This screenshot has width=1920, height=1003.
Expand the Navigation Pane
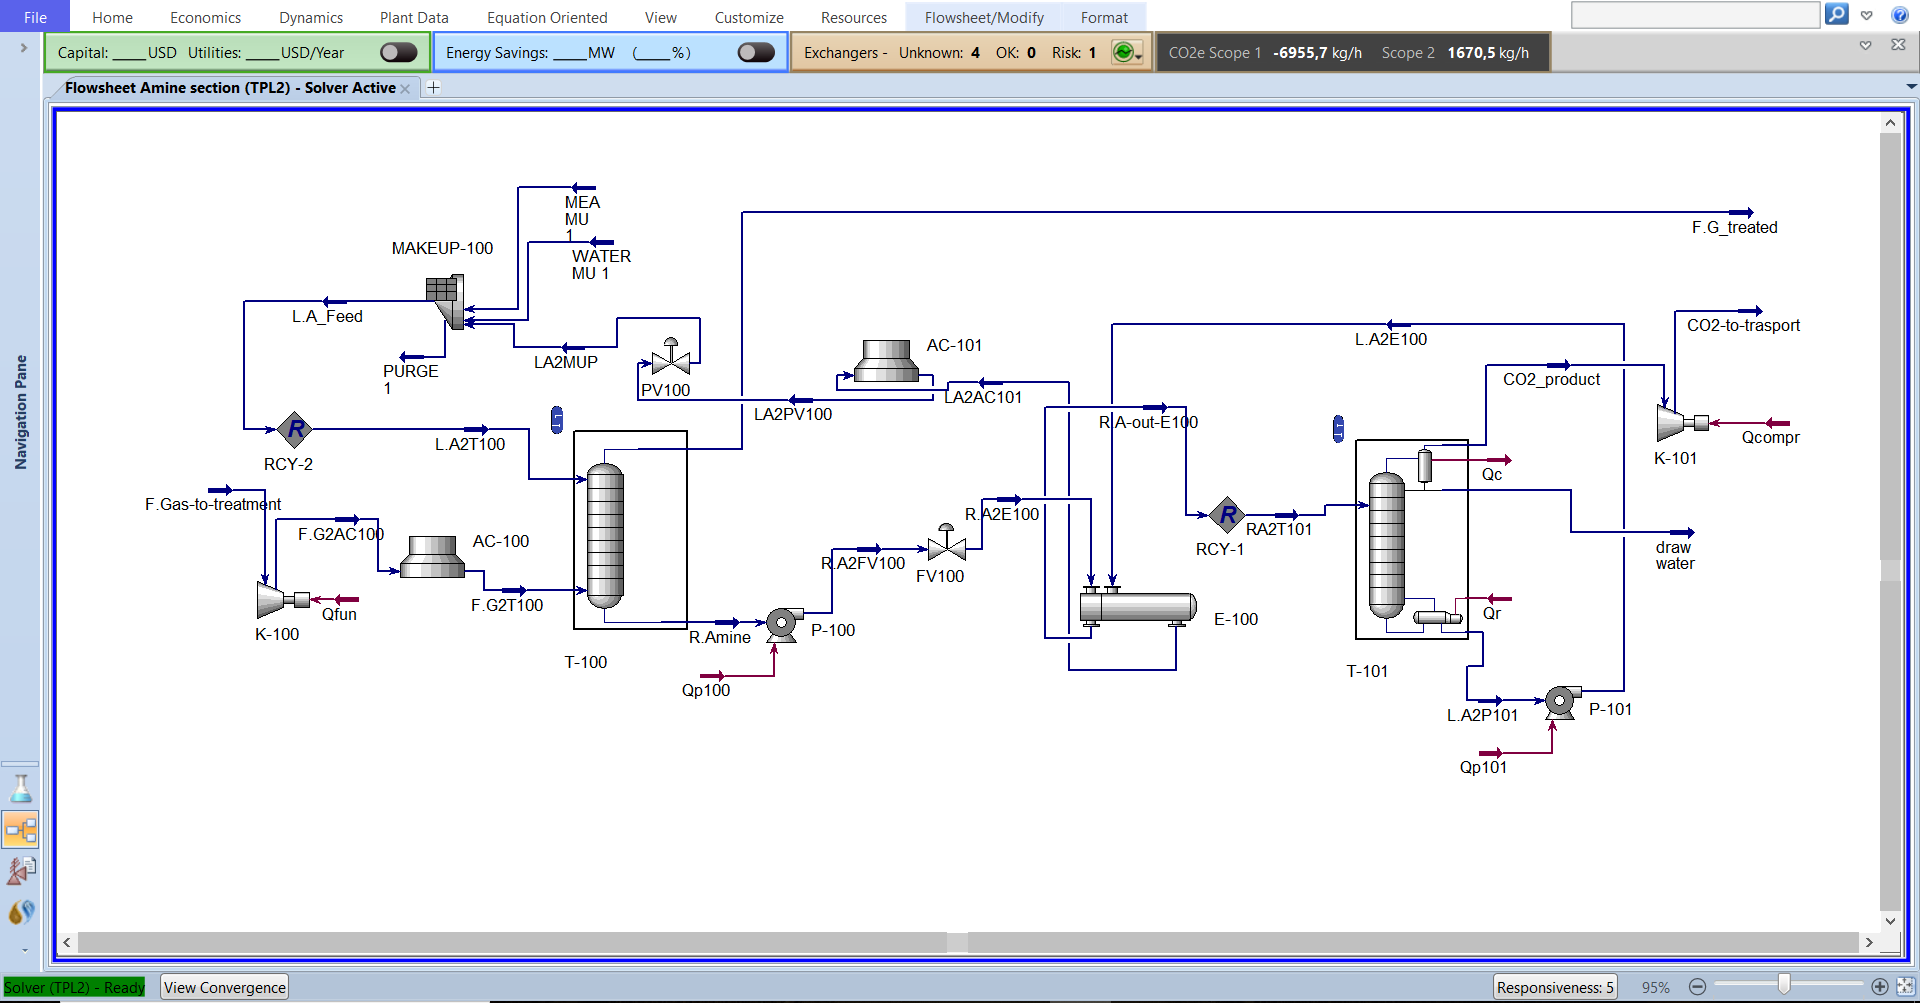pyautogui.click(x=23, y=47)
